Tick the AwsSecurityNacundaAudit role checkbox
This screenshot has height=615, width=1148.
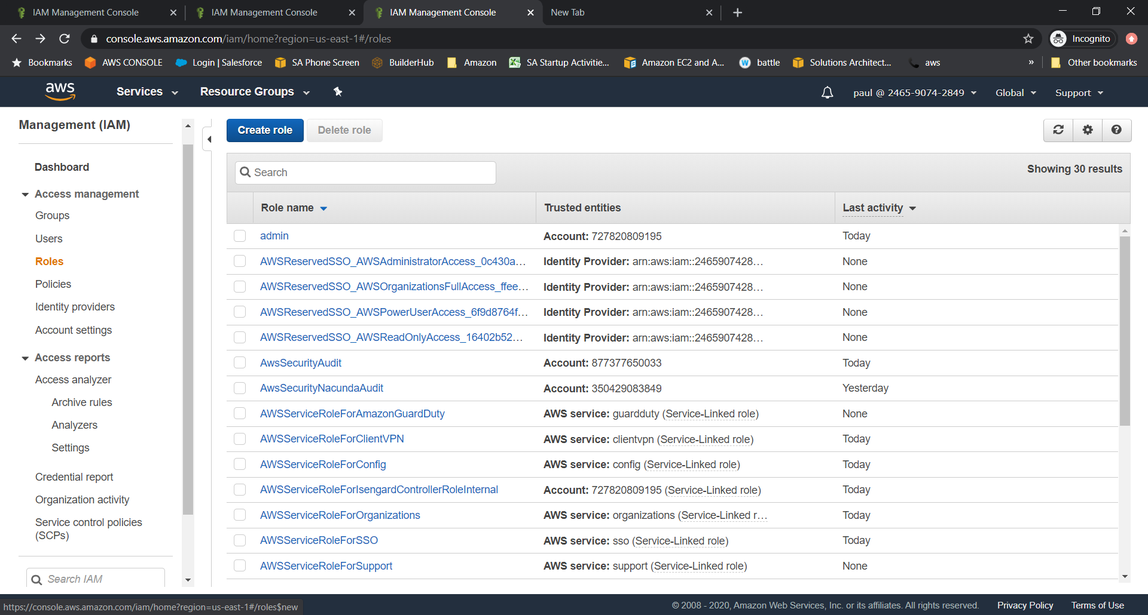tap(239, 388)
